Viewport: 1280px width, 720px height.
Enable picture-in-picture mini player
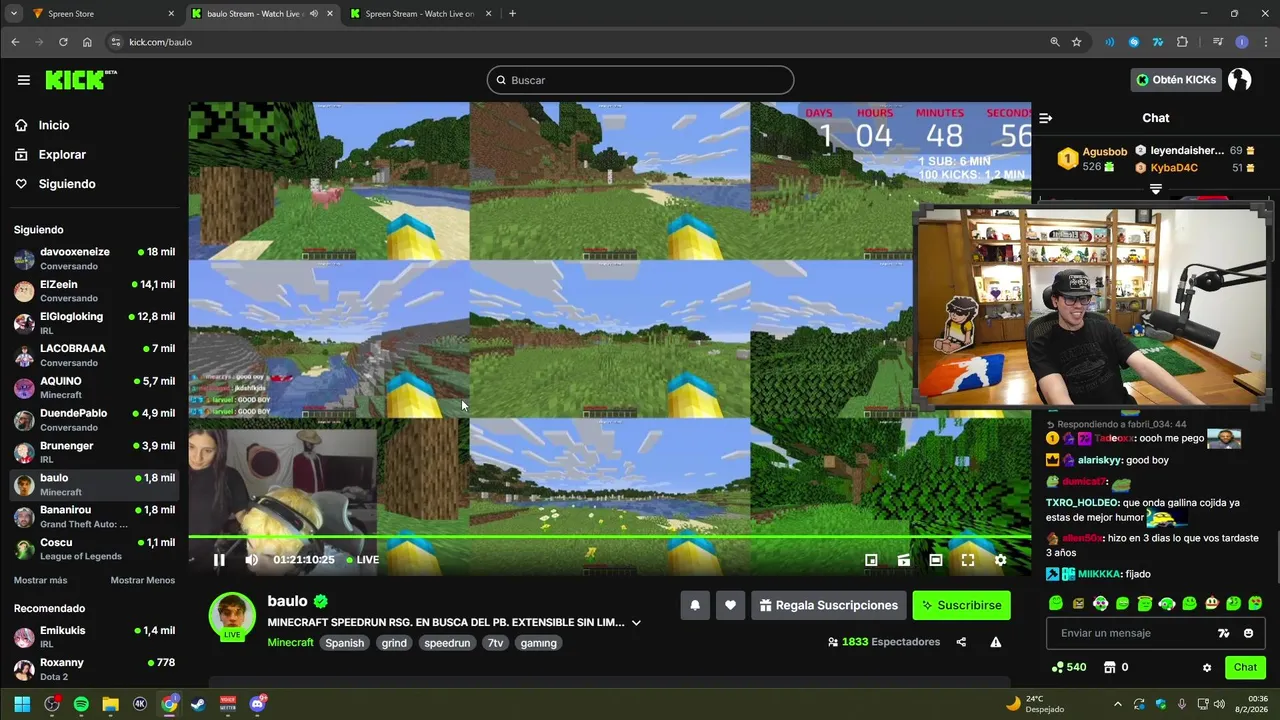click(x=871, y=560)
